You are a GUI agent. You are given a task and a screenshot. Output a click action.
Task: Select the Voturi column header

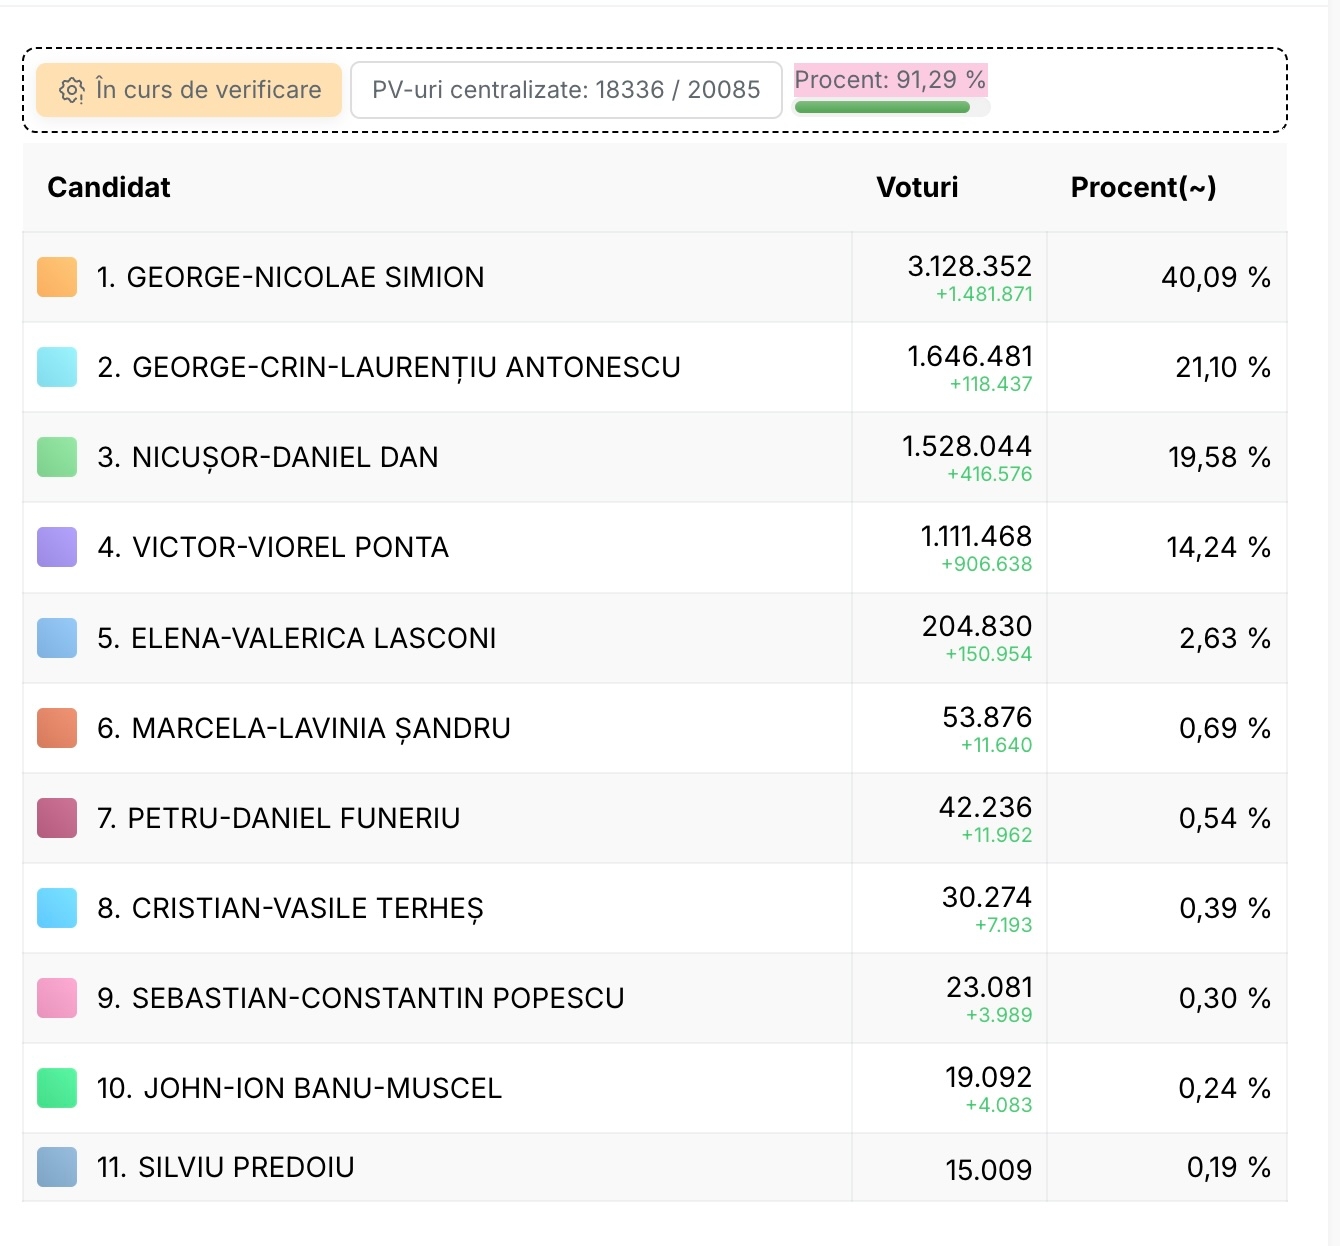pyautogui.click(x=917, y=187)
